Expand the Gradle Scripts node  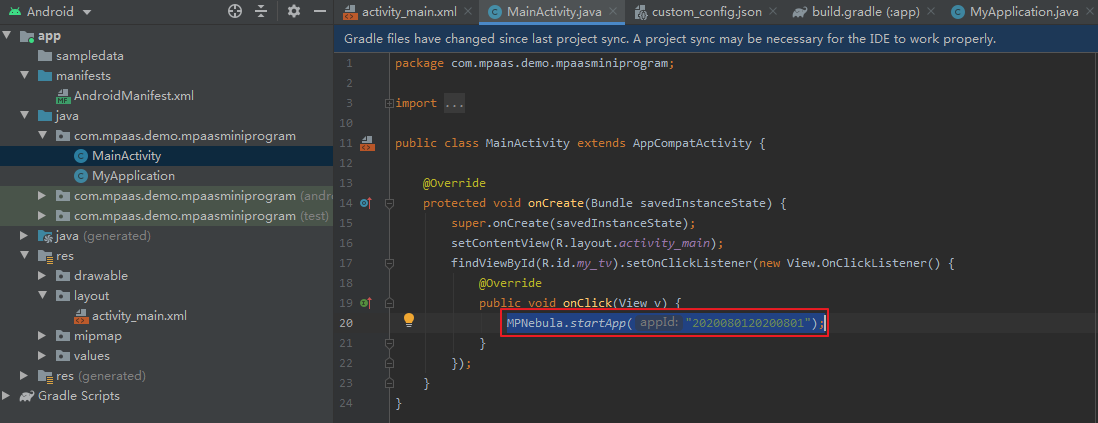[7, 396]
